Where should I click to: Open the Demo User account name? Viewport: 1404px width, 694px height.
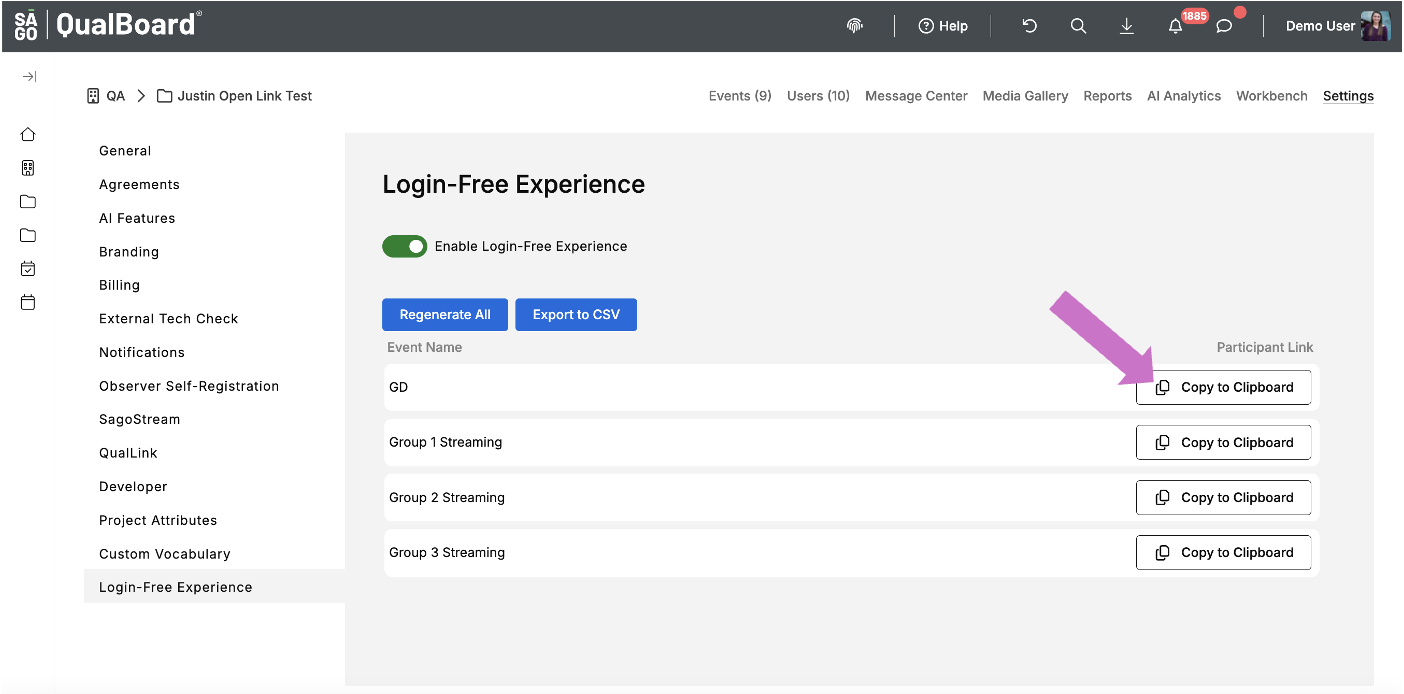pyautogui.click(x=1320, y=26)
